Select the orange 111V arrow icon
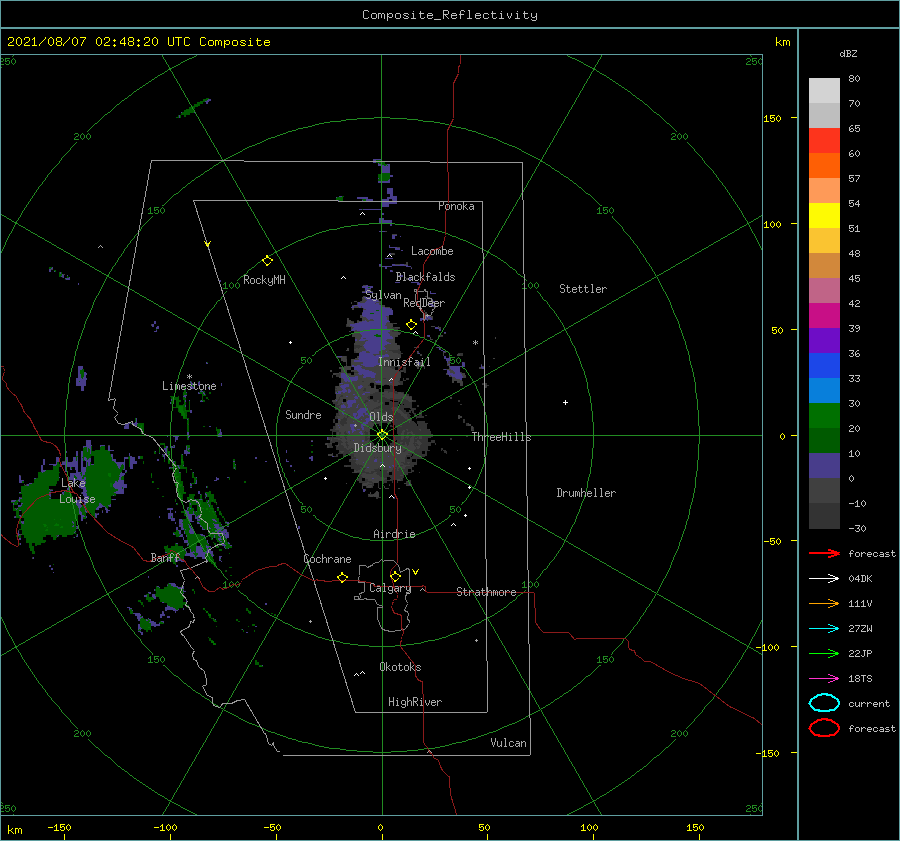 point(824,603)
